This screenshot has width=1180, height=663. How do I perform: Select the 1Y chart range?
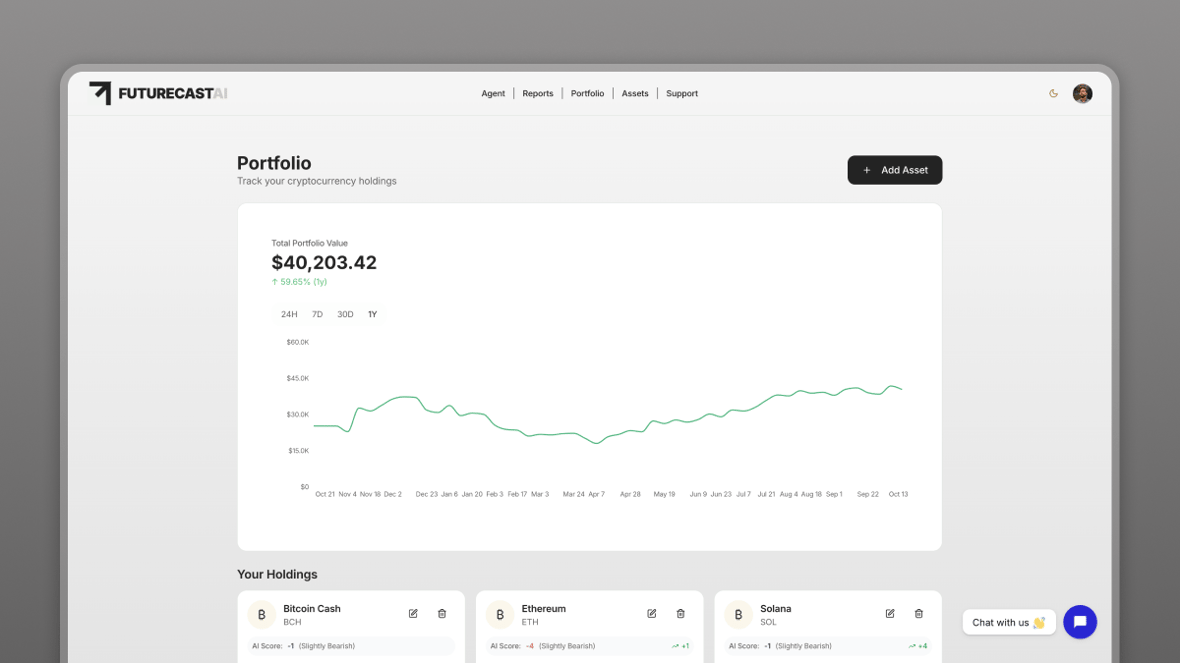tap(372, 315)
